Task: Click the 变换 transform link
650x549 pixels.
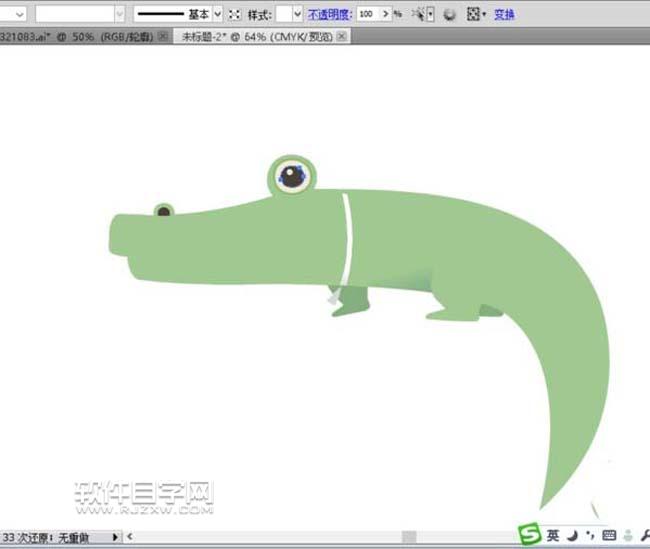Action: (x=504, y=15)
